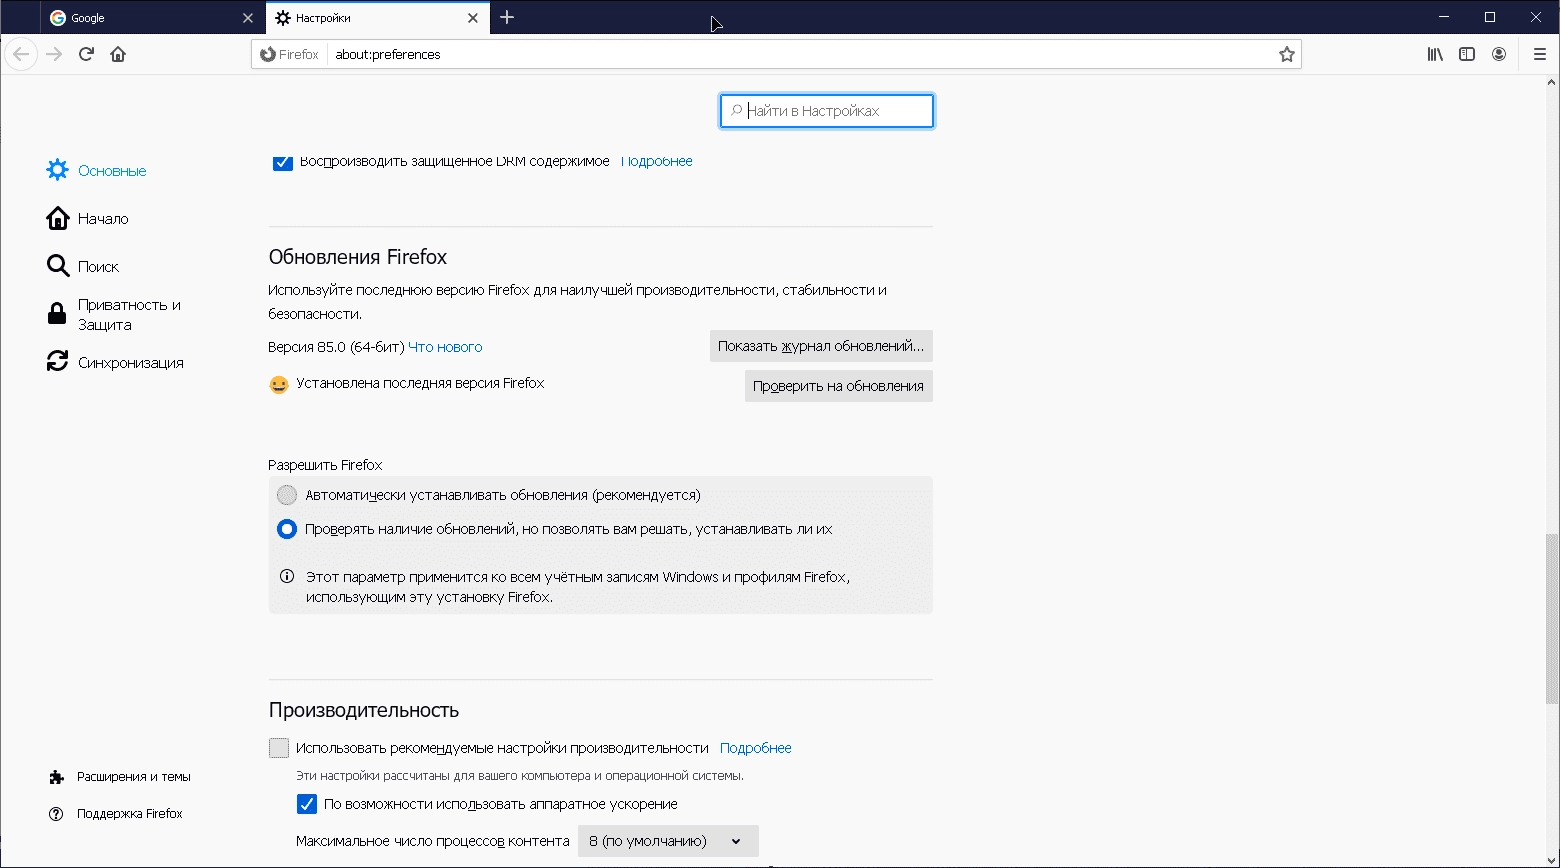Open the Поиск settings category
Viewport: 1560px width, 868px height.
click(x=83, y=266)
